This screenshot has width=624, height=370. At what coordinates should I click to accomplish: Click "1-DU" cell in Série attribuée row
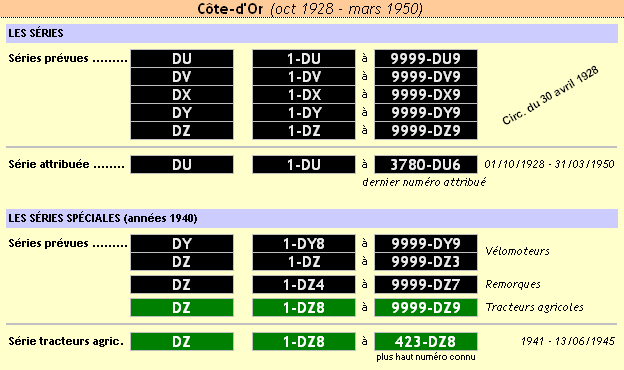(x=304, y=165)
